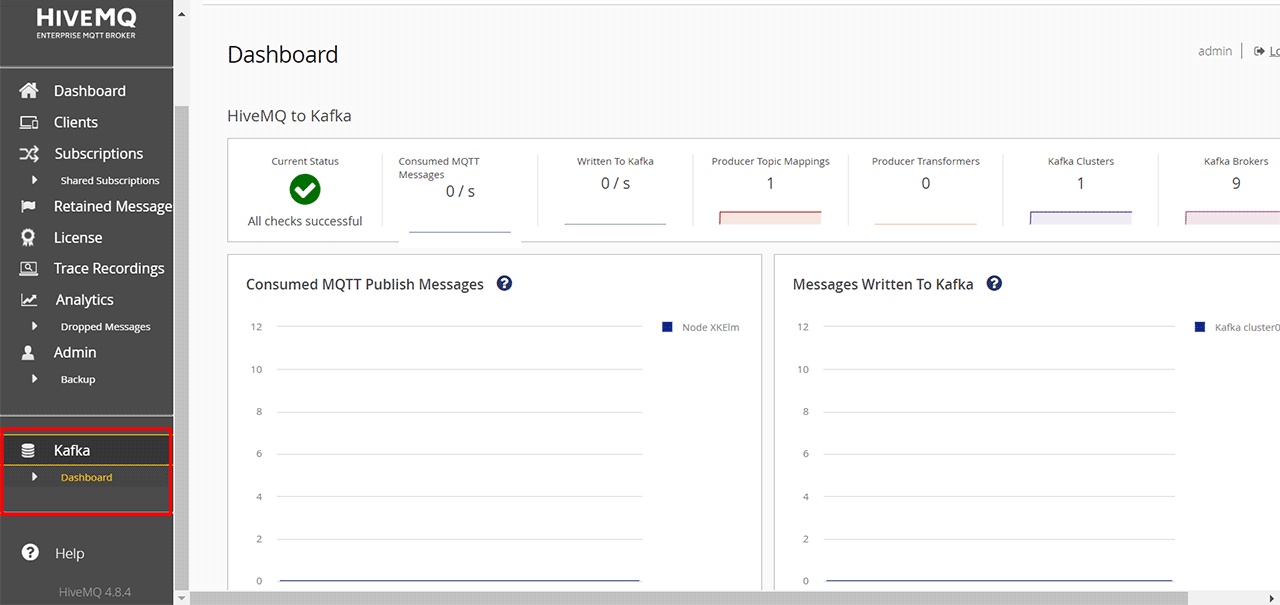Click the 'HiveMQ 4.8.4' version text
This screenshot has width=1280, height=605.
pyautogui.click(x=95, y=591)
